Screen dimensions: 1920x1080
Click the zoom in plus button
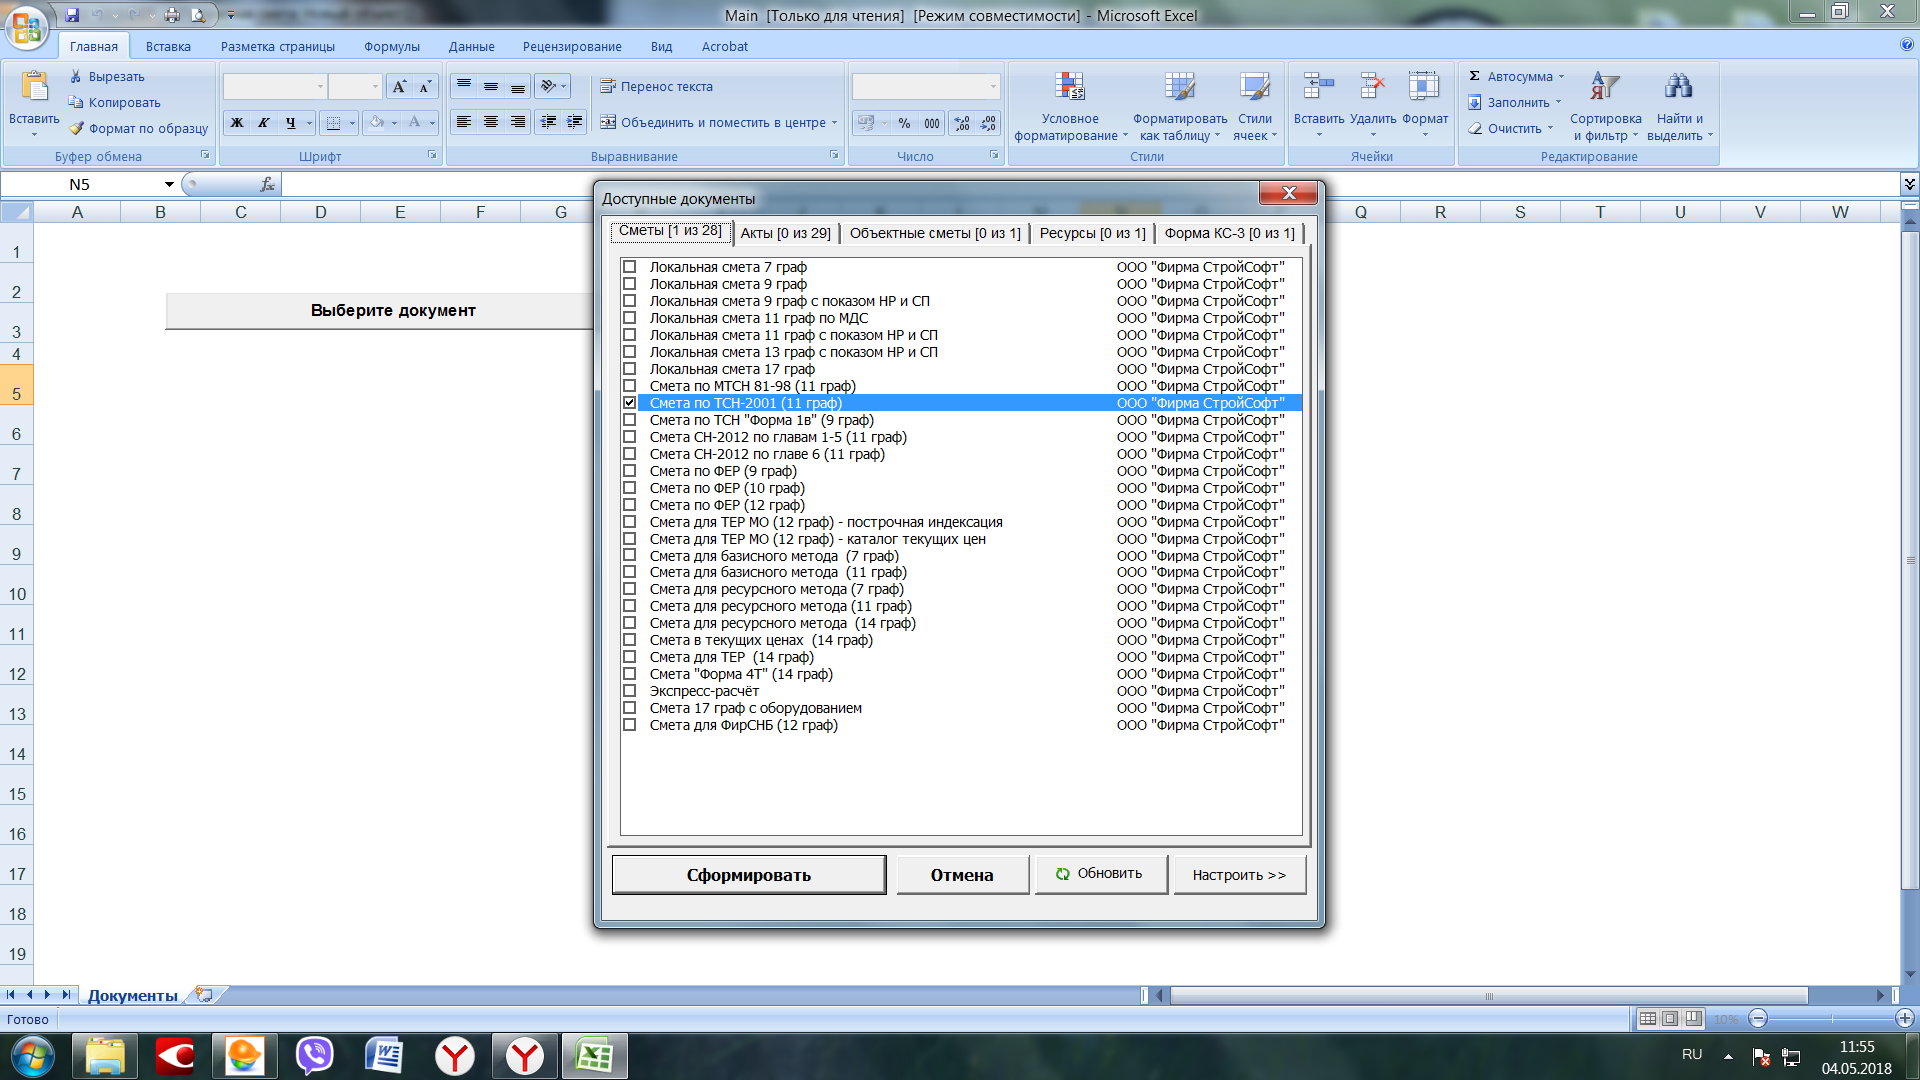click(1904, 1019)
